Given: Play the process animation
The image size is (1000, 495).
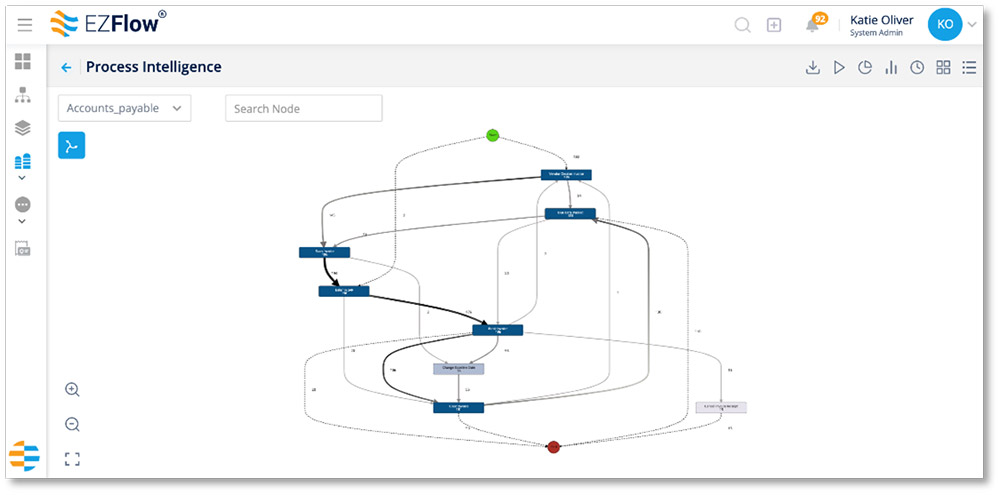Looking at the screenshot, I should tap(839, 68).
